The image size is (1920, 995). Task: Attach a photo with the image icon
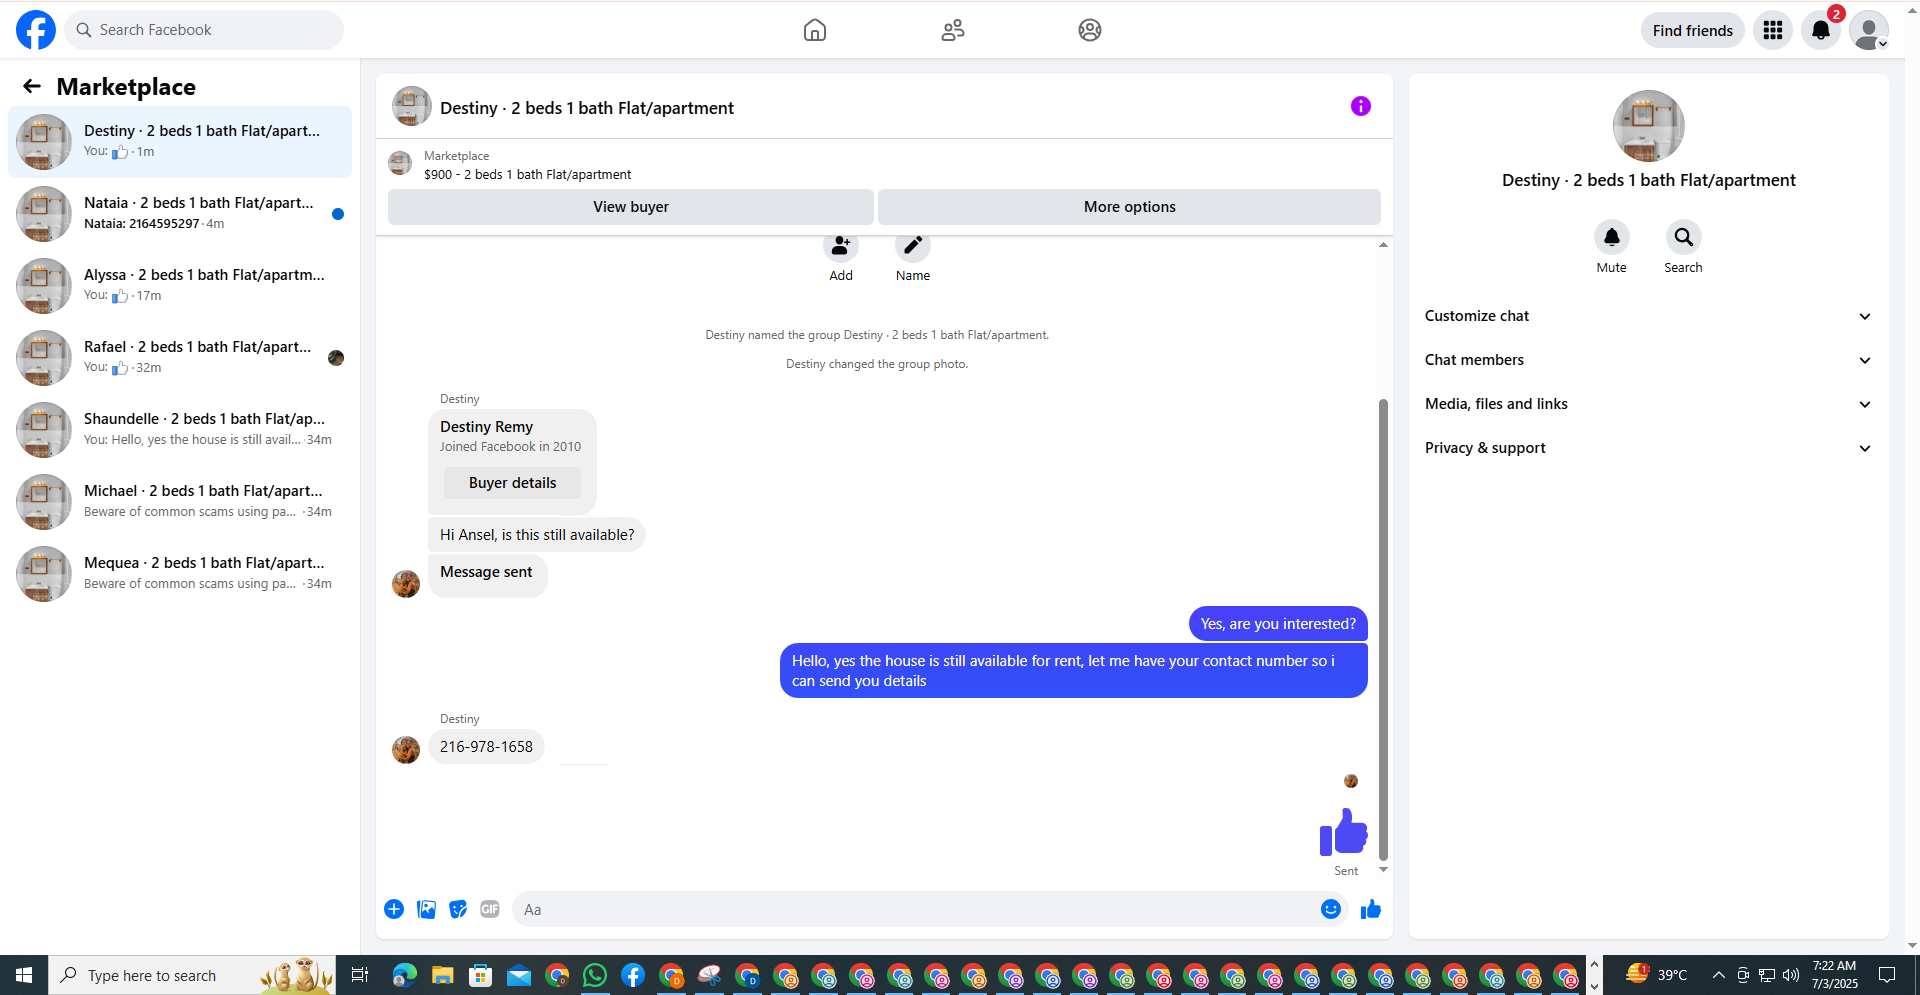pos(426,909)
